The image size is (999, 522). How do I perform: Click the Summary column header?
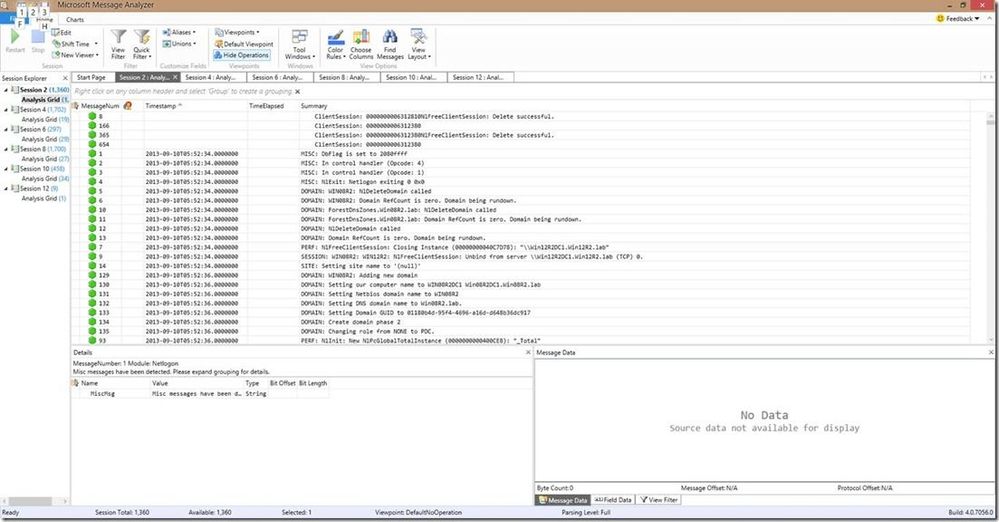tap(314, 106)
